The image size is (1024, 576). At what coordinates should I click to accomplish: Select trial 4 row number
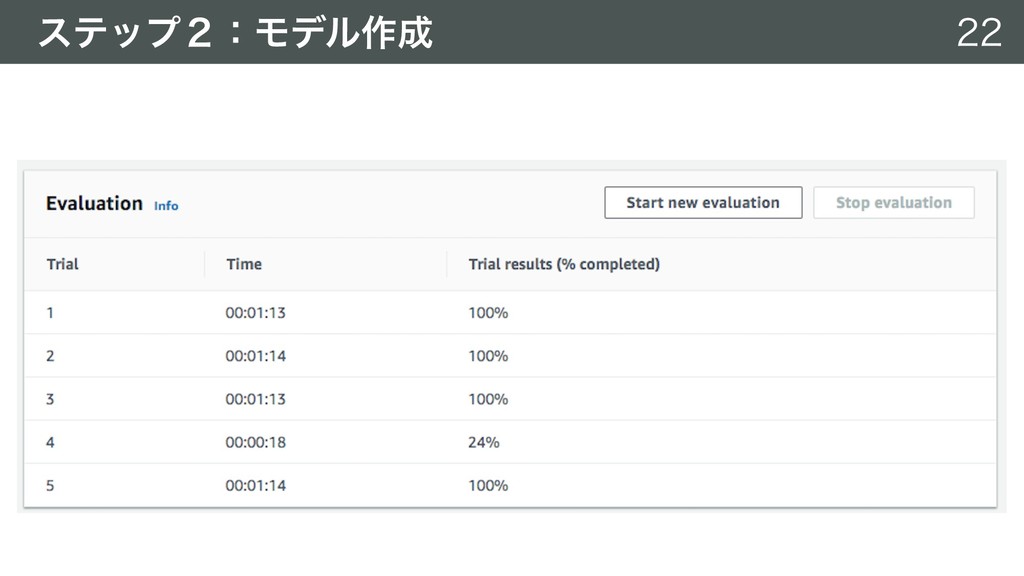[x=50, y=442]
